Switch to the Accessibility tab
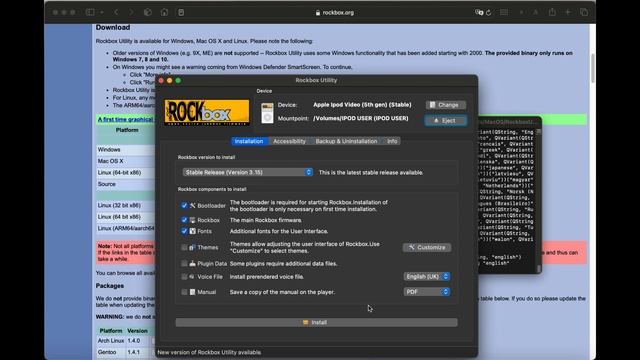Image resolution: width=640 pixels, height=360 pixels. 289,141
